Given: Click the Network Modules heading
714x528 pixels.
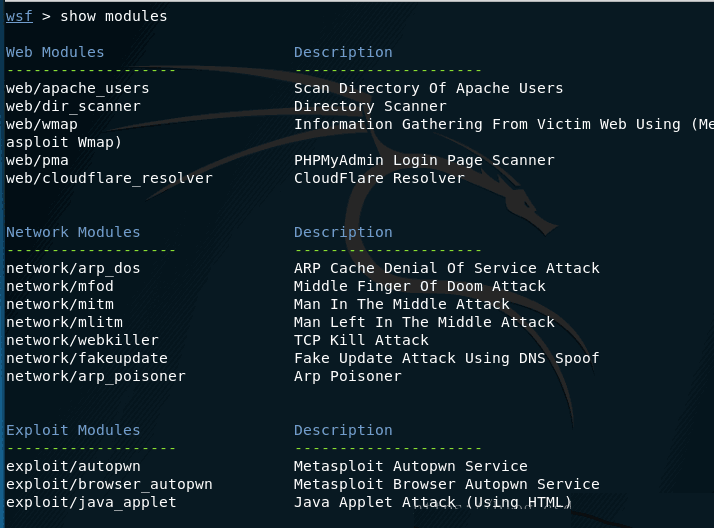Looking at the screenshot, I should click(73, 232).
